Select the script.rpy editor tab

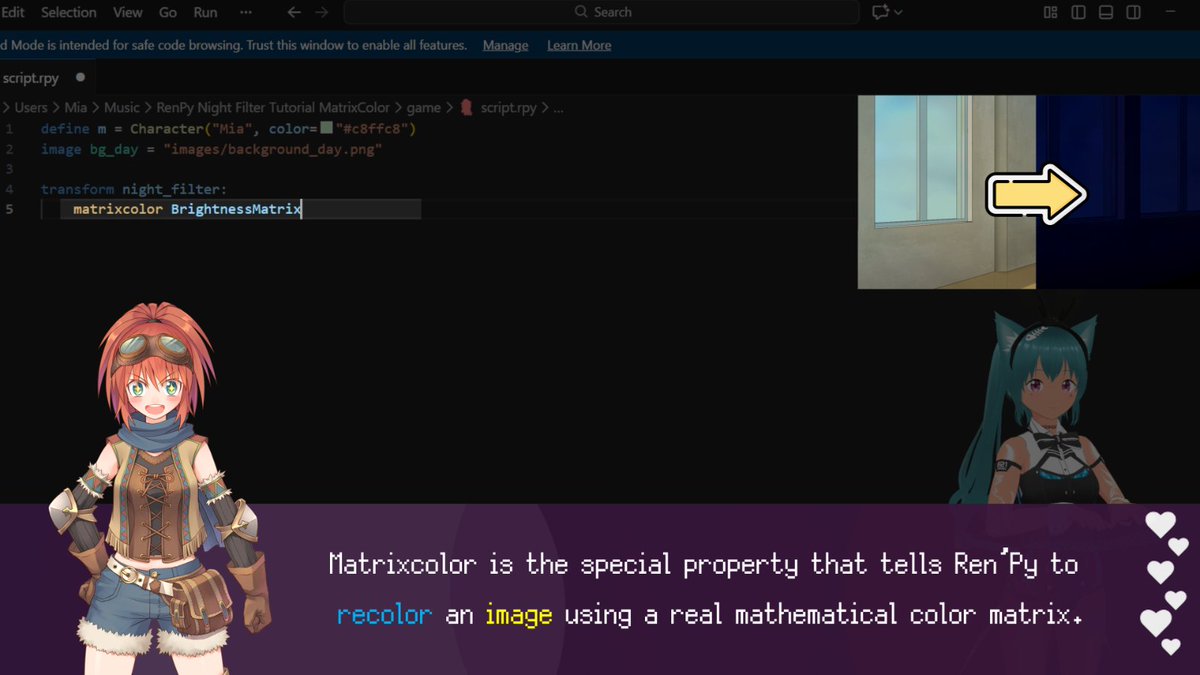[48, 77]
